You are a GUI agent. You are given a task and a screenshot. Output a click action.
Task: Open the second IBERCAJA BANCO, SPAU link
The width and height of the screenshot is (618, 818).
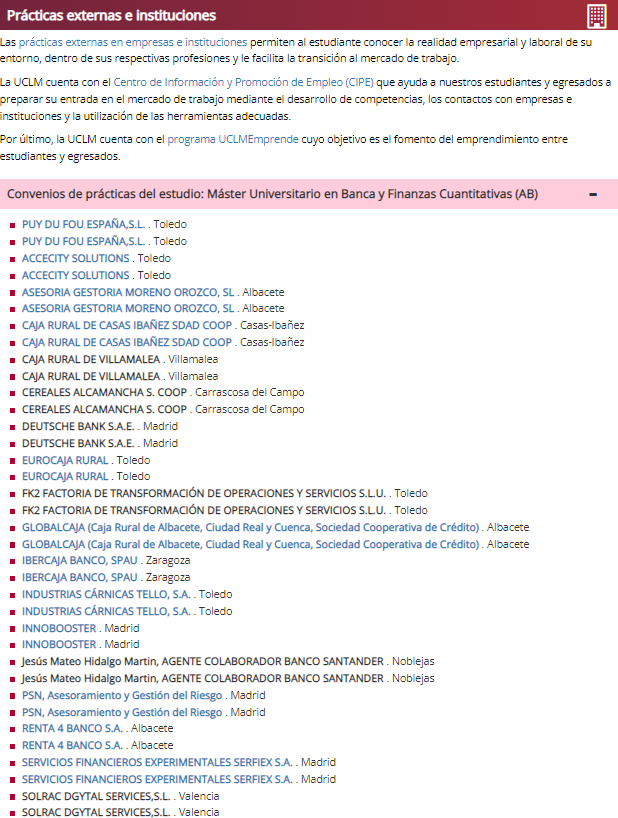[80, 578]
